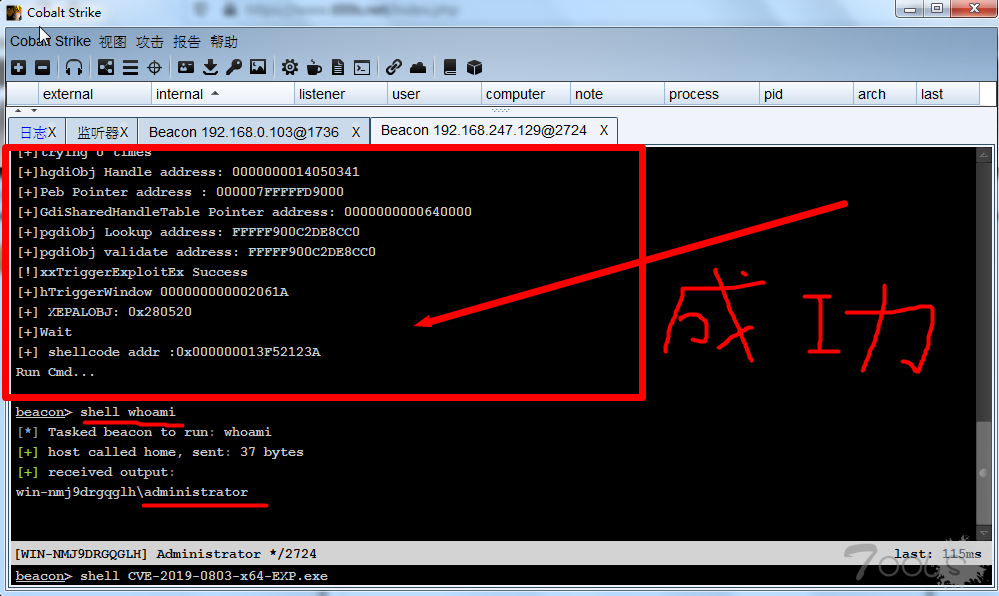Click the 'Tasked beacon to run: whoami' line
This screenshot has width=999, height=596.
(x=144, y=432)
